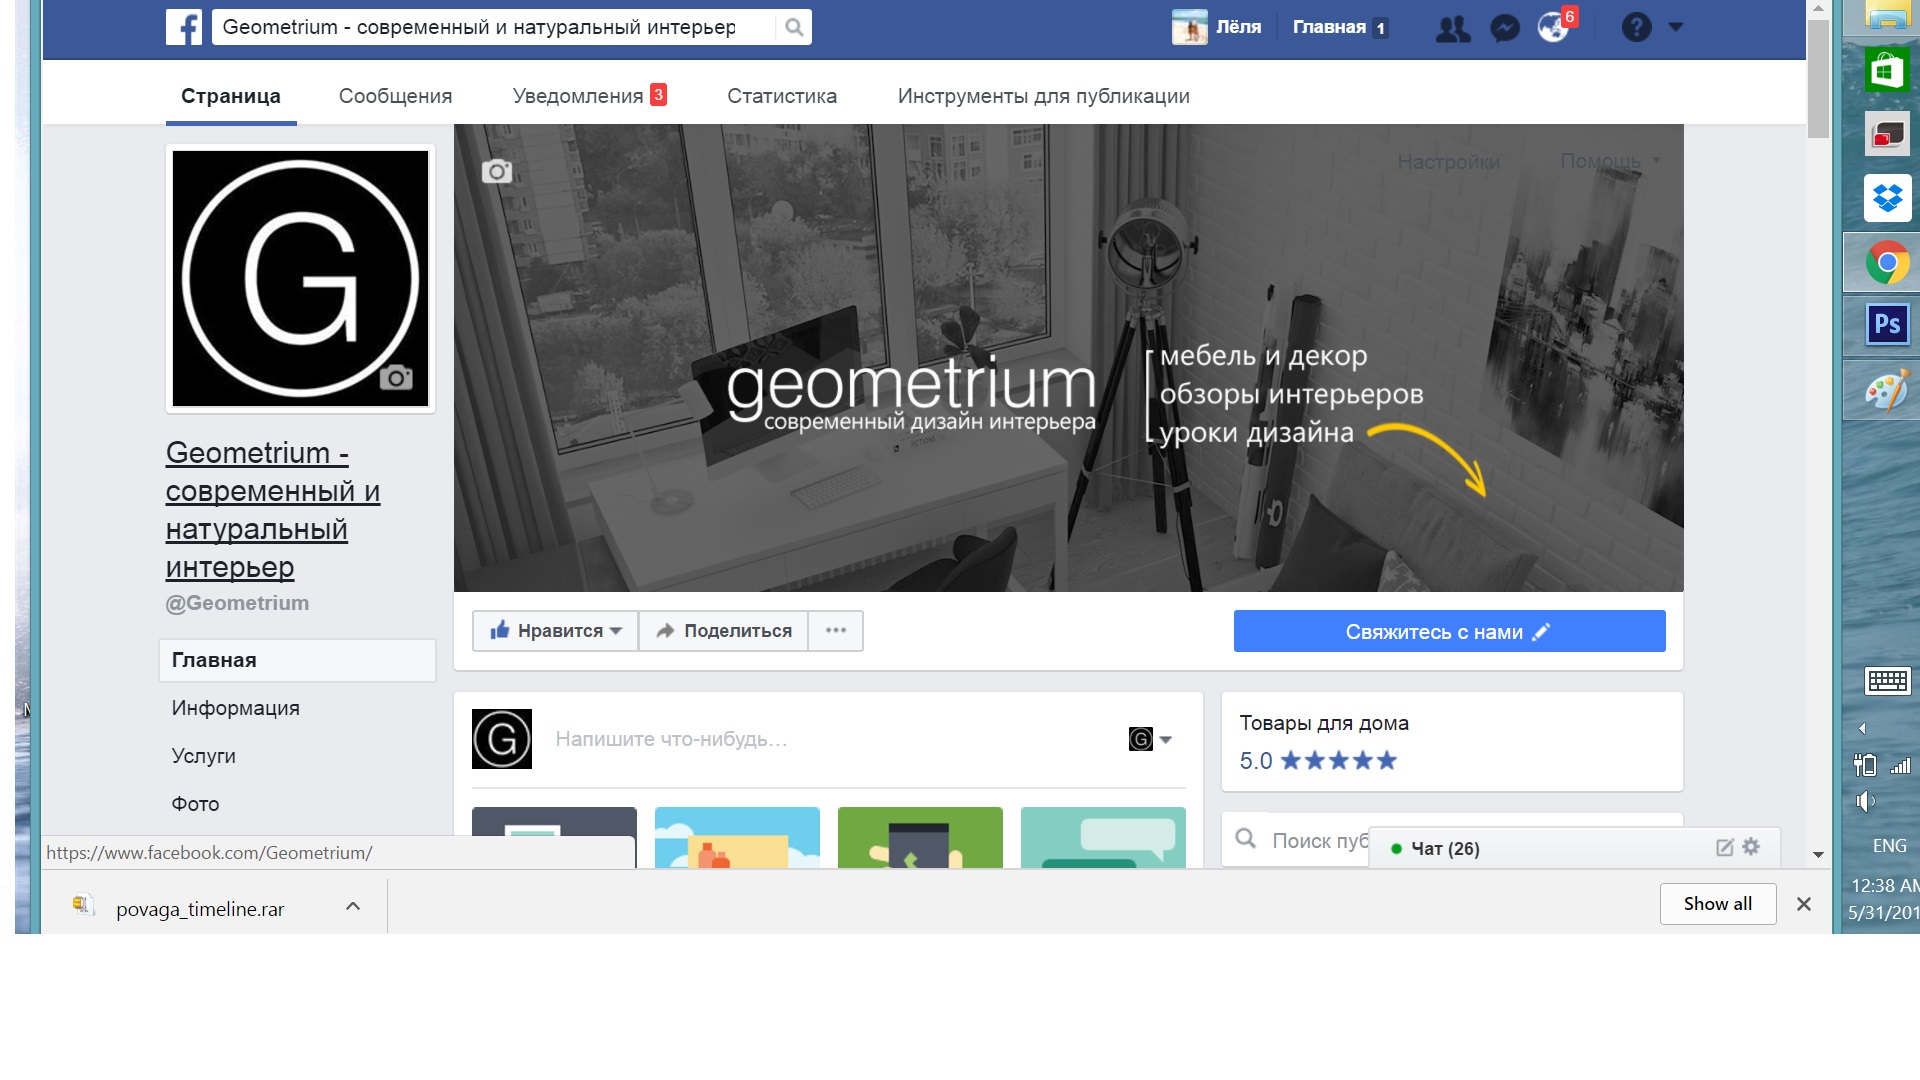
Task: Open the Нравится dropdown button
Action: [555, 631]
